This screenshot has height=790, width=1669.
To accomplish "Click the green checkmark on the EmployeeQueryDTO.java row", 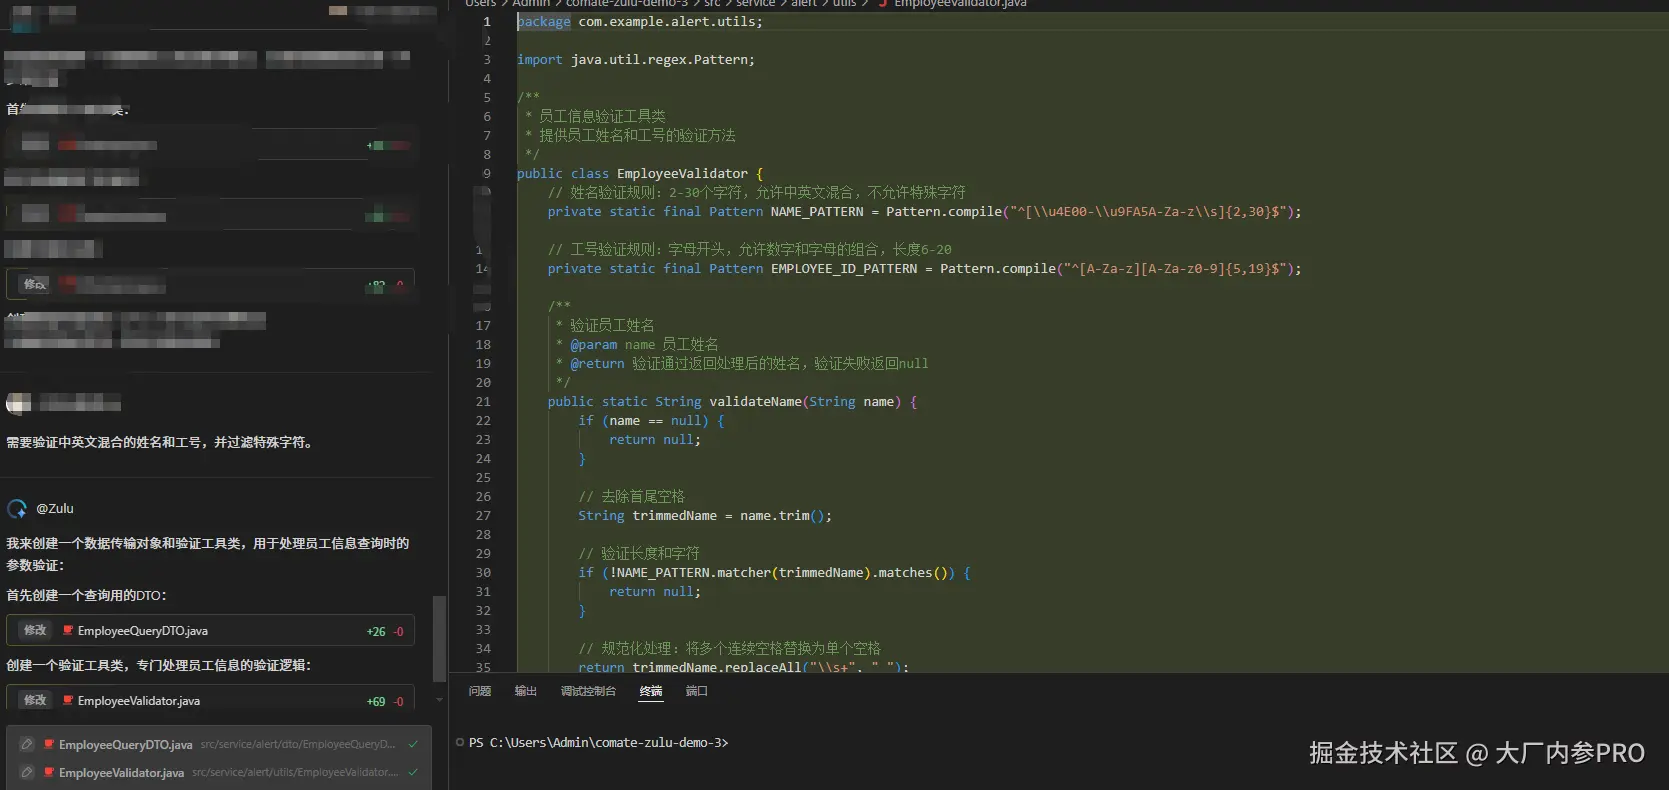I will coord(413,745).
